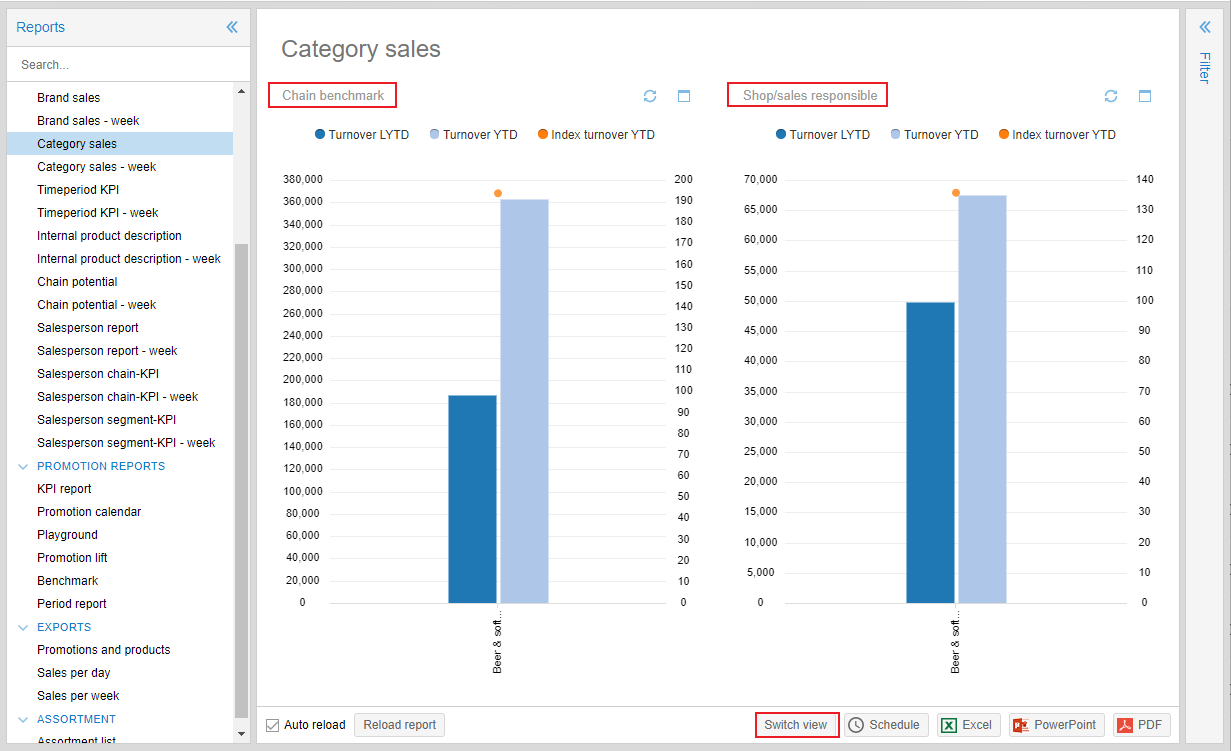Export the report to PowerPoint

pyautogui.click(x=1055, y=724)
